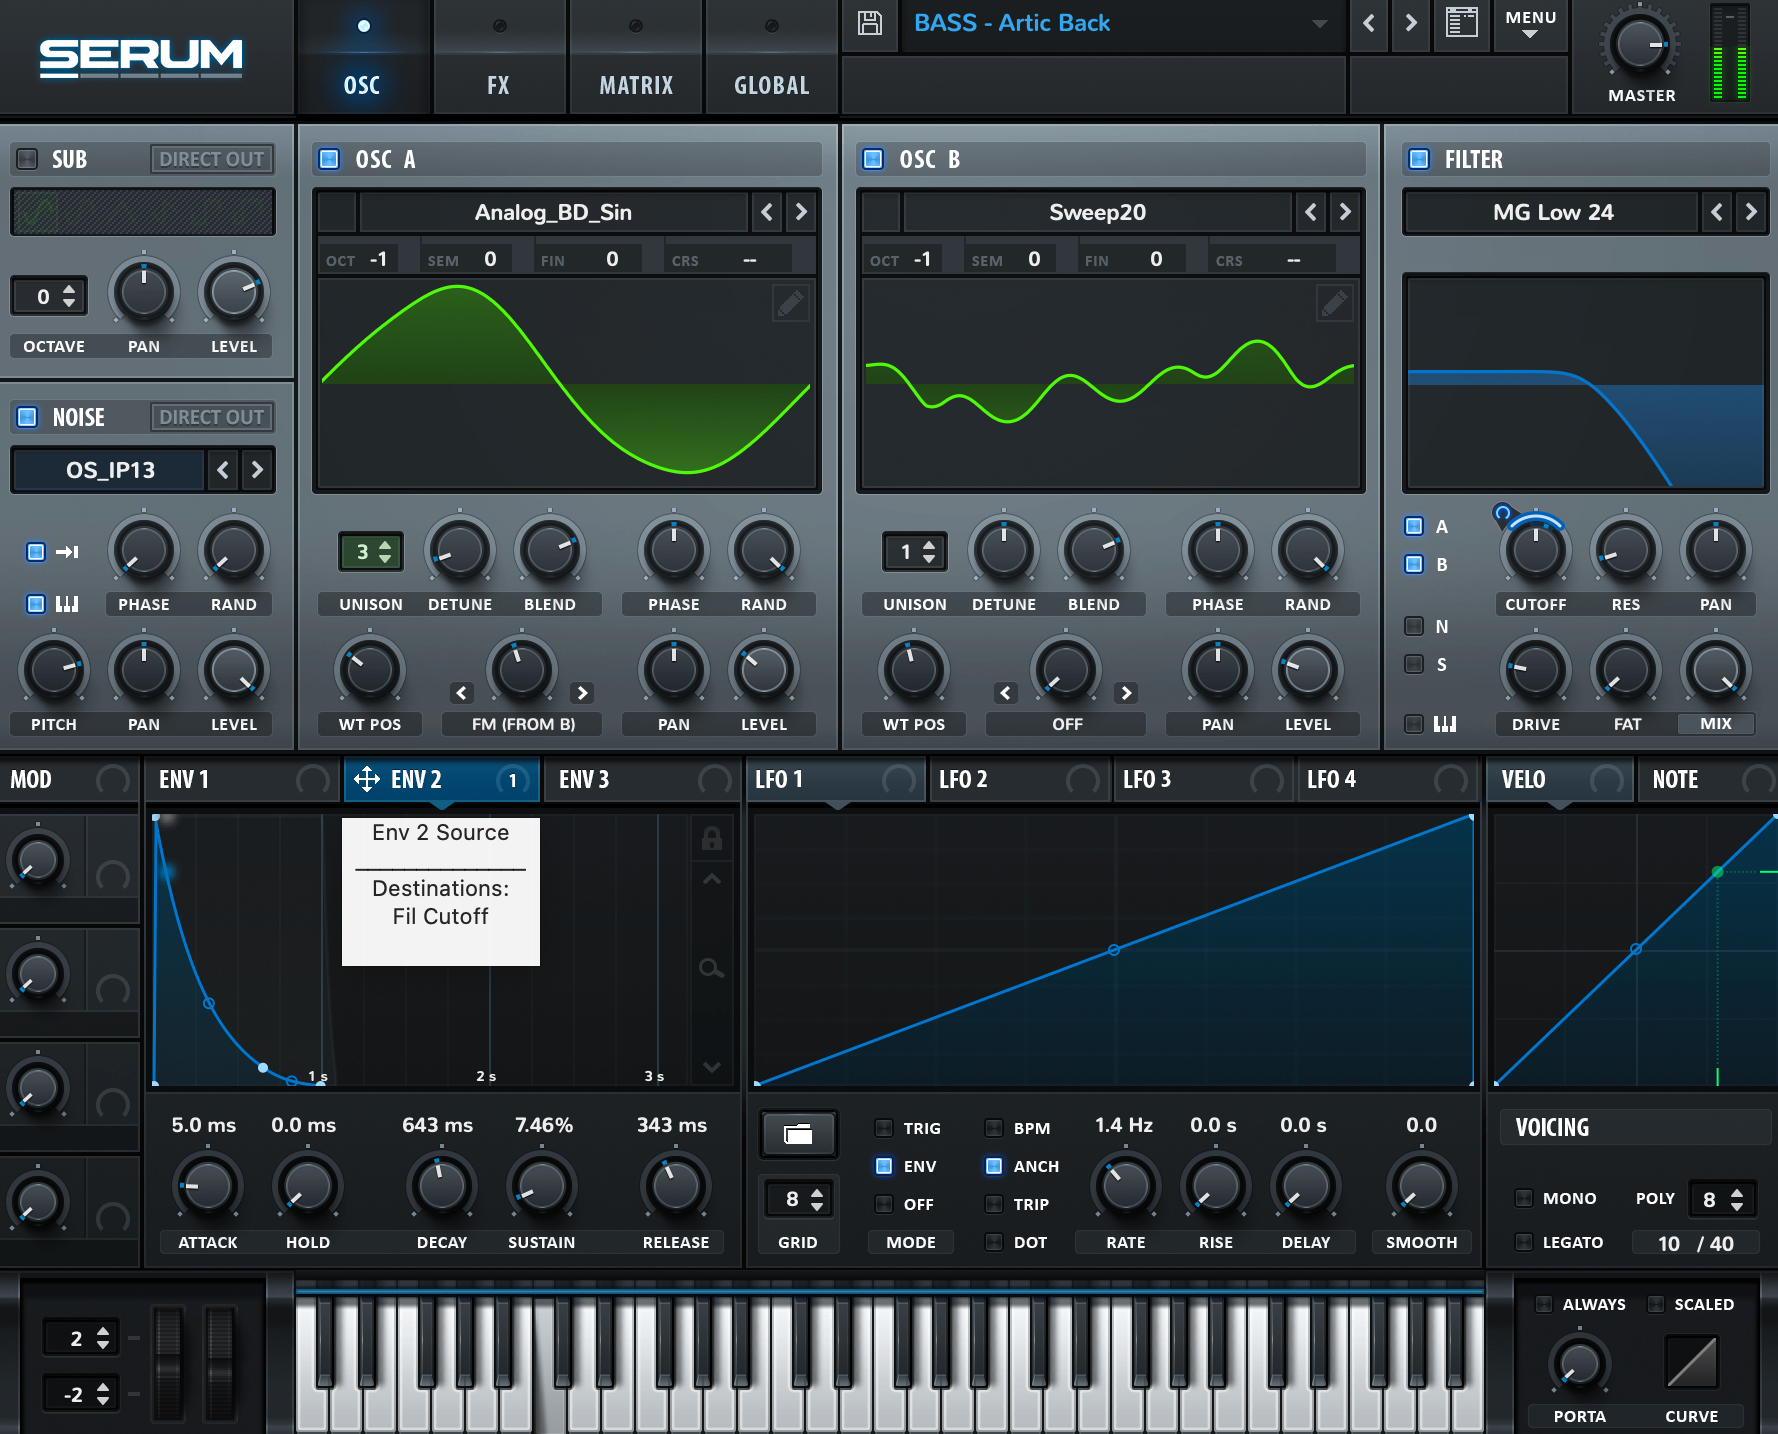Viewport: 1778px width, 1434px height.
Task: Click the SUB DIRECT OUT button
Action: point(212,159)
